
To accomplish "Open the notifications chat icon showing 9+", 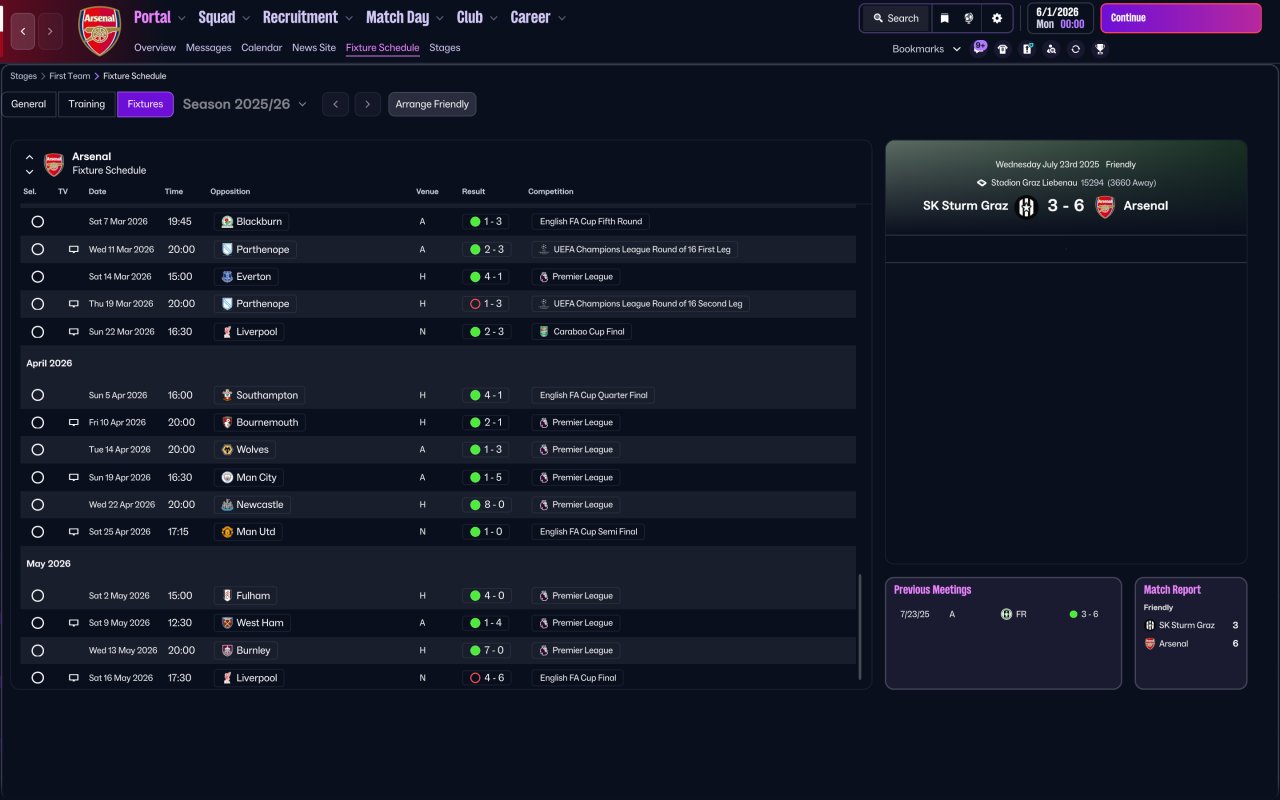I will click(x=979, y=47).
